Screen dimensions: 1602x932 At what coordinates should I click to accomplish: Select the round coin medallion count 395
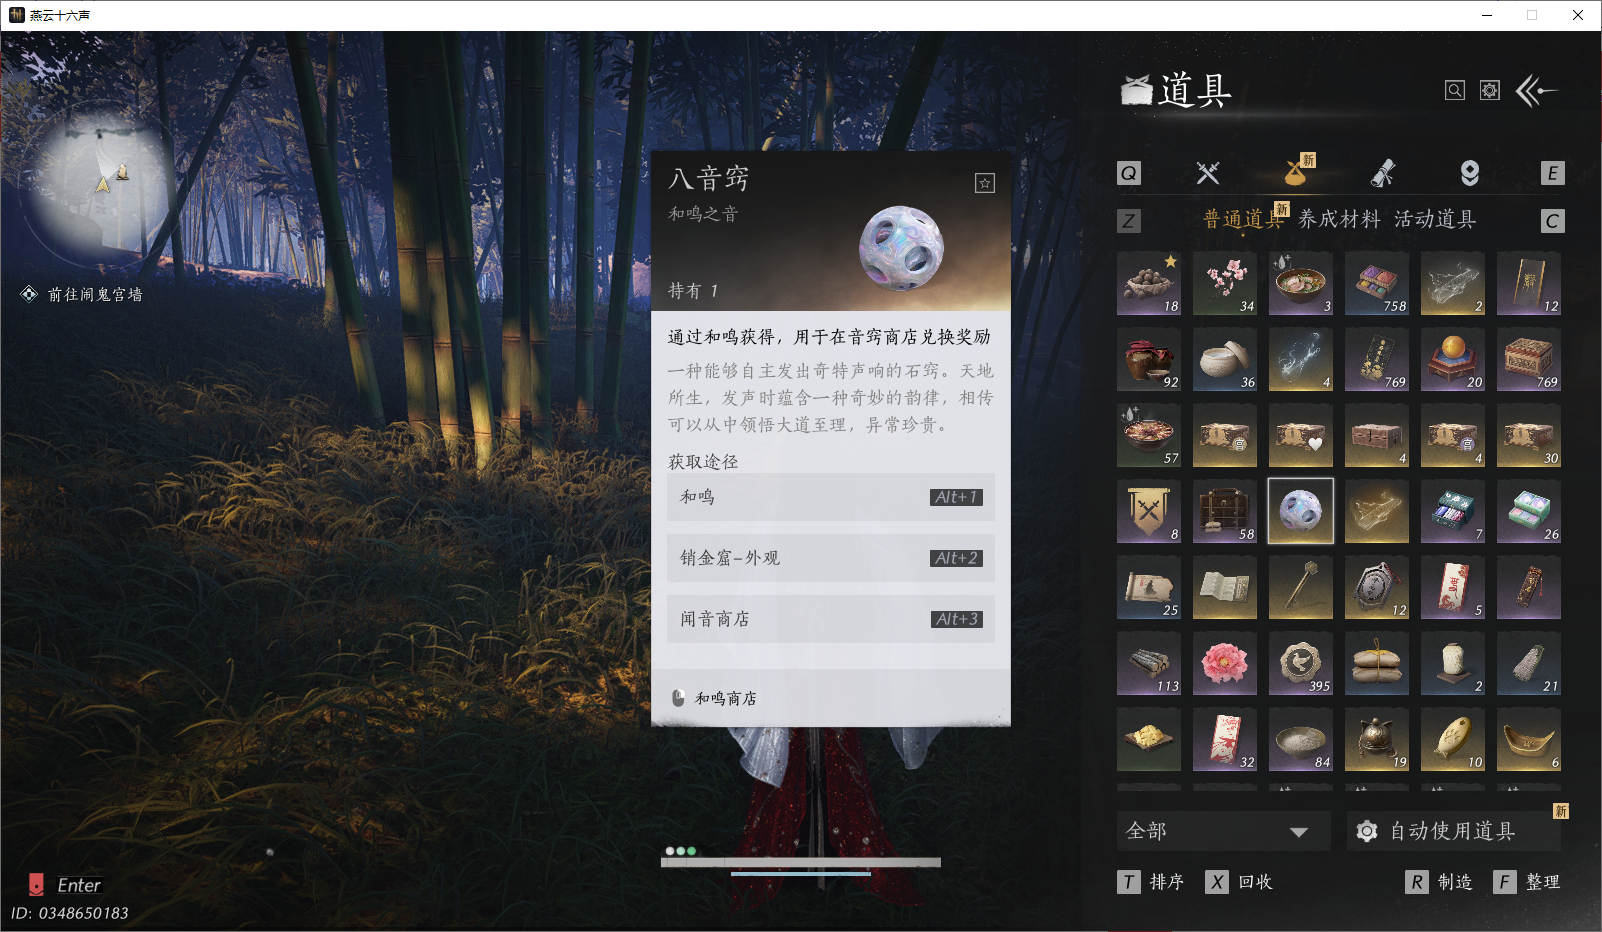pos(1301,663)
